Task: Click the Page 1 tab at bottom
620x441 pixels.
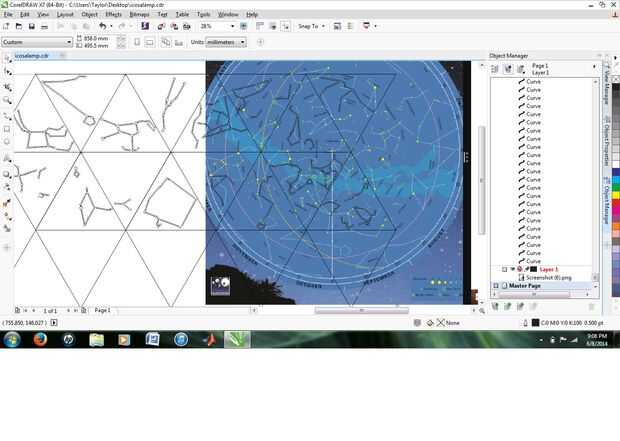Action: (x=103, y=310)
